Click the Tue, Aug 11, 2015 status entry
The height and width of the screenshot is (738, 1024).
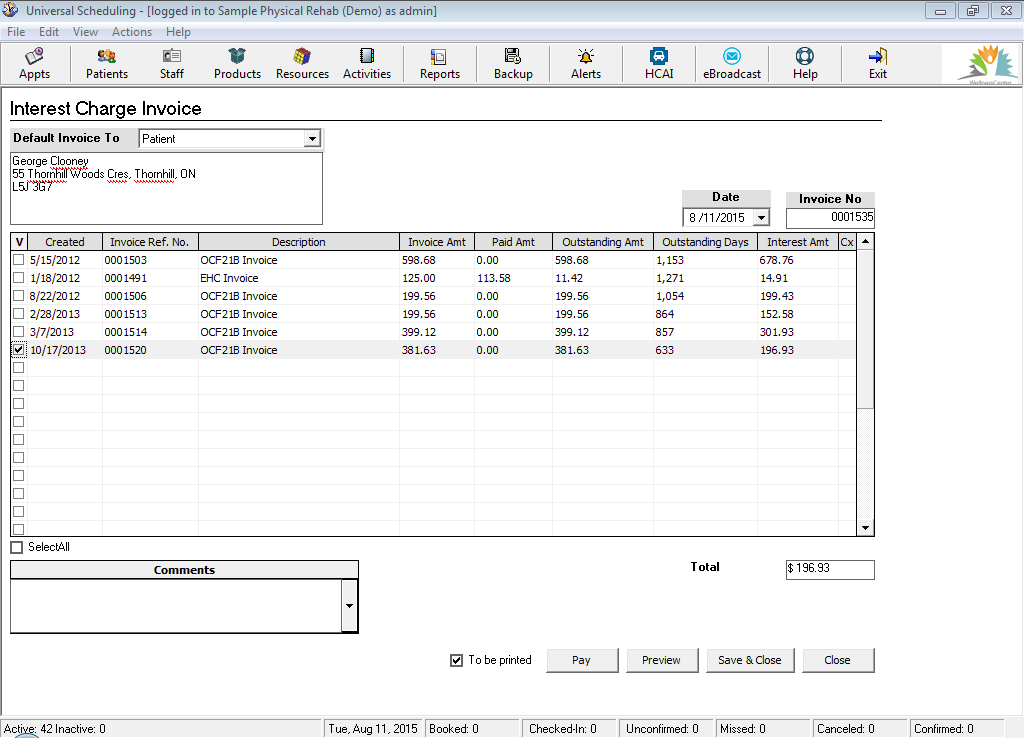[373, 729]
